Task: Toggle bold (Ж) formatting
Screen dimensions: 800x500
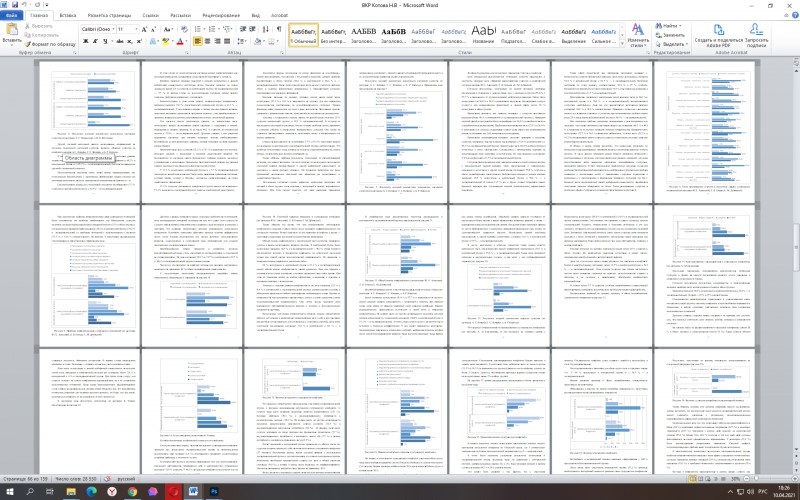Action: (x=85, y=41)
